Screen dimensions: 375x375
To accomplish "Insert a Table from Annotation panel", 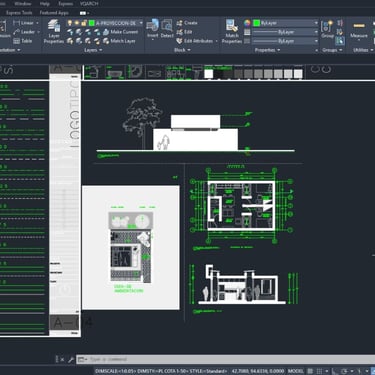I will point(23,41).
